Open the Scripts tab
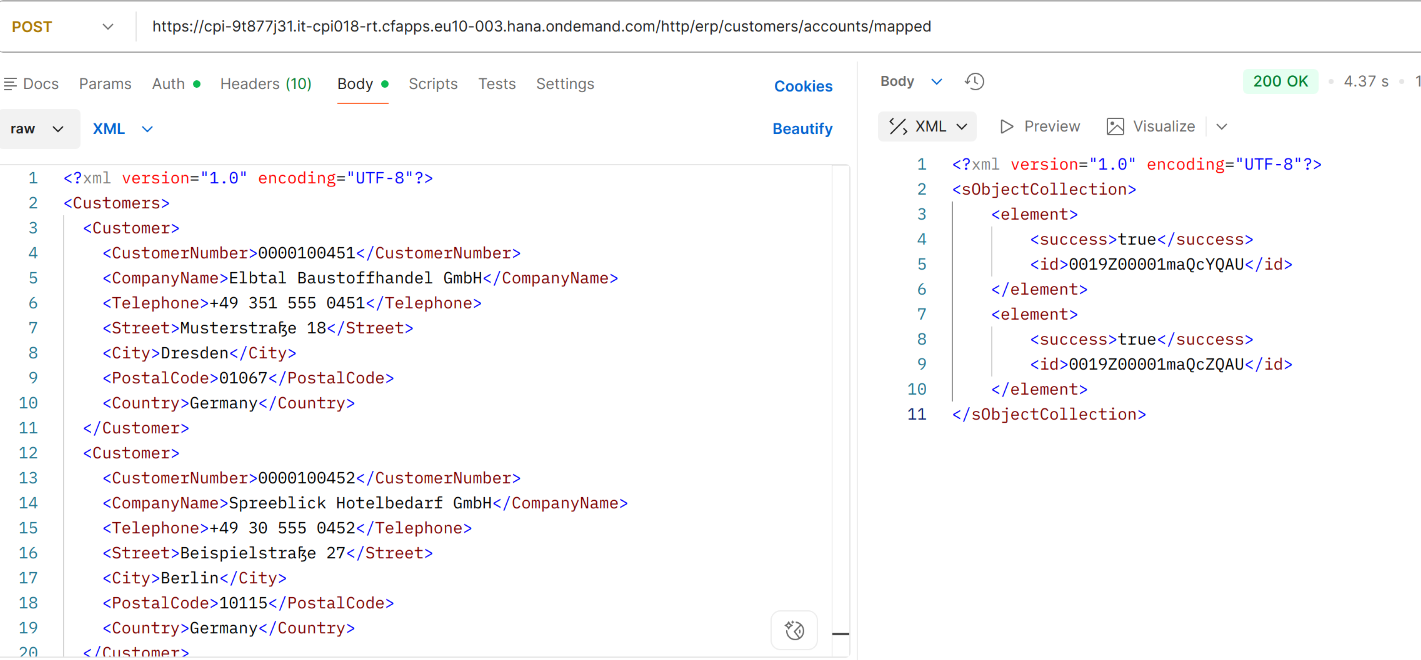This screenshot has width=1421, height=660. 433,84
